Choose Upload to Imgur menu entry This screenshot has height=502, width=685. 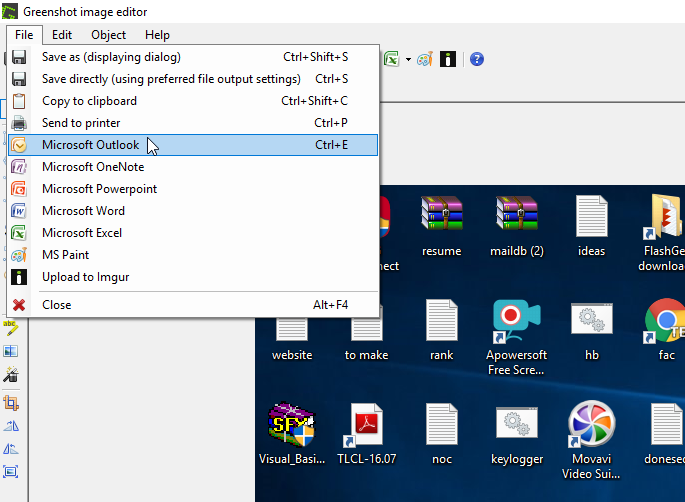[193, 277]
